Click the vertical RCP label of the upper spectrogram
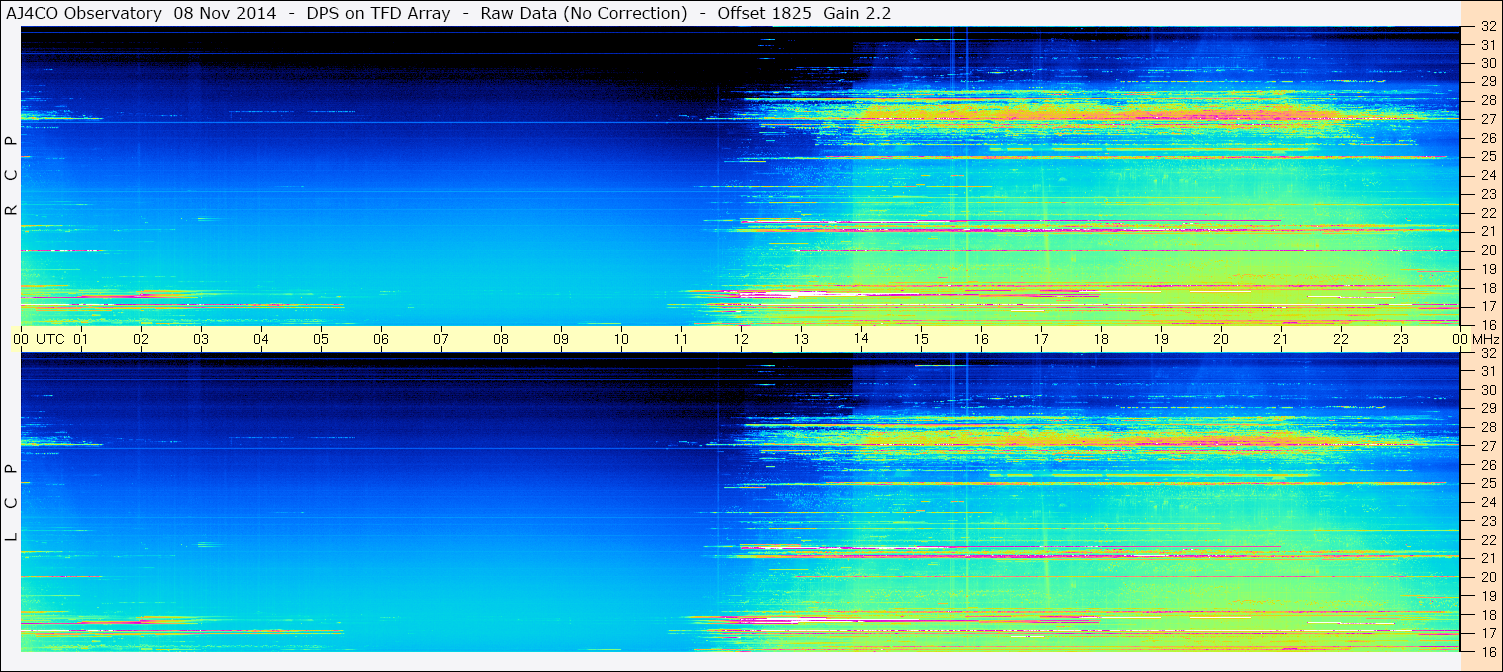The height and width of the screenshot is (672, 1503). 11,175
